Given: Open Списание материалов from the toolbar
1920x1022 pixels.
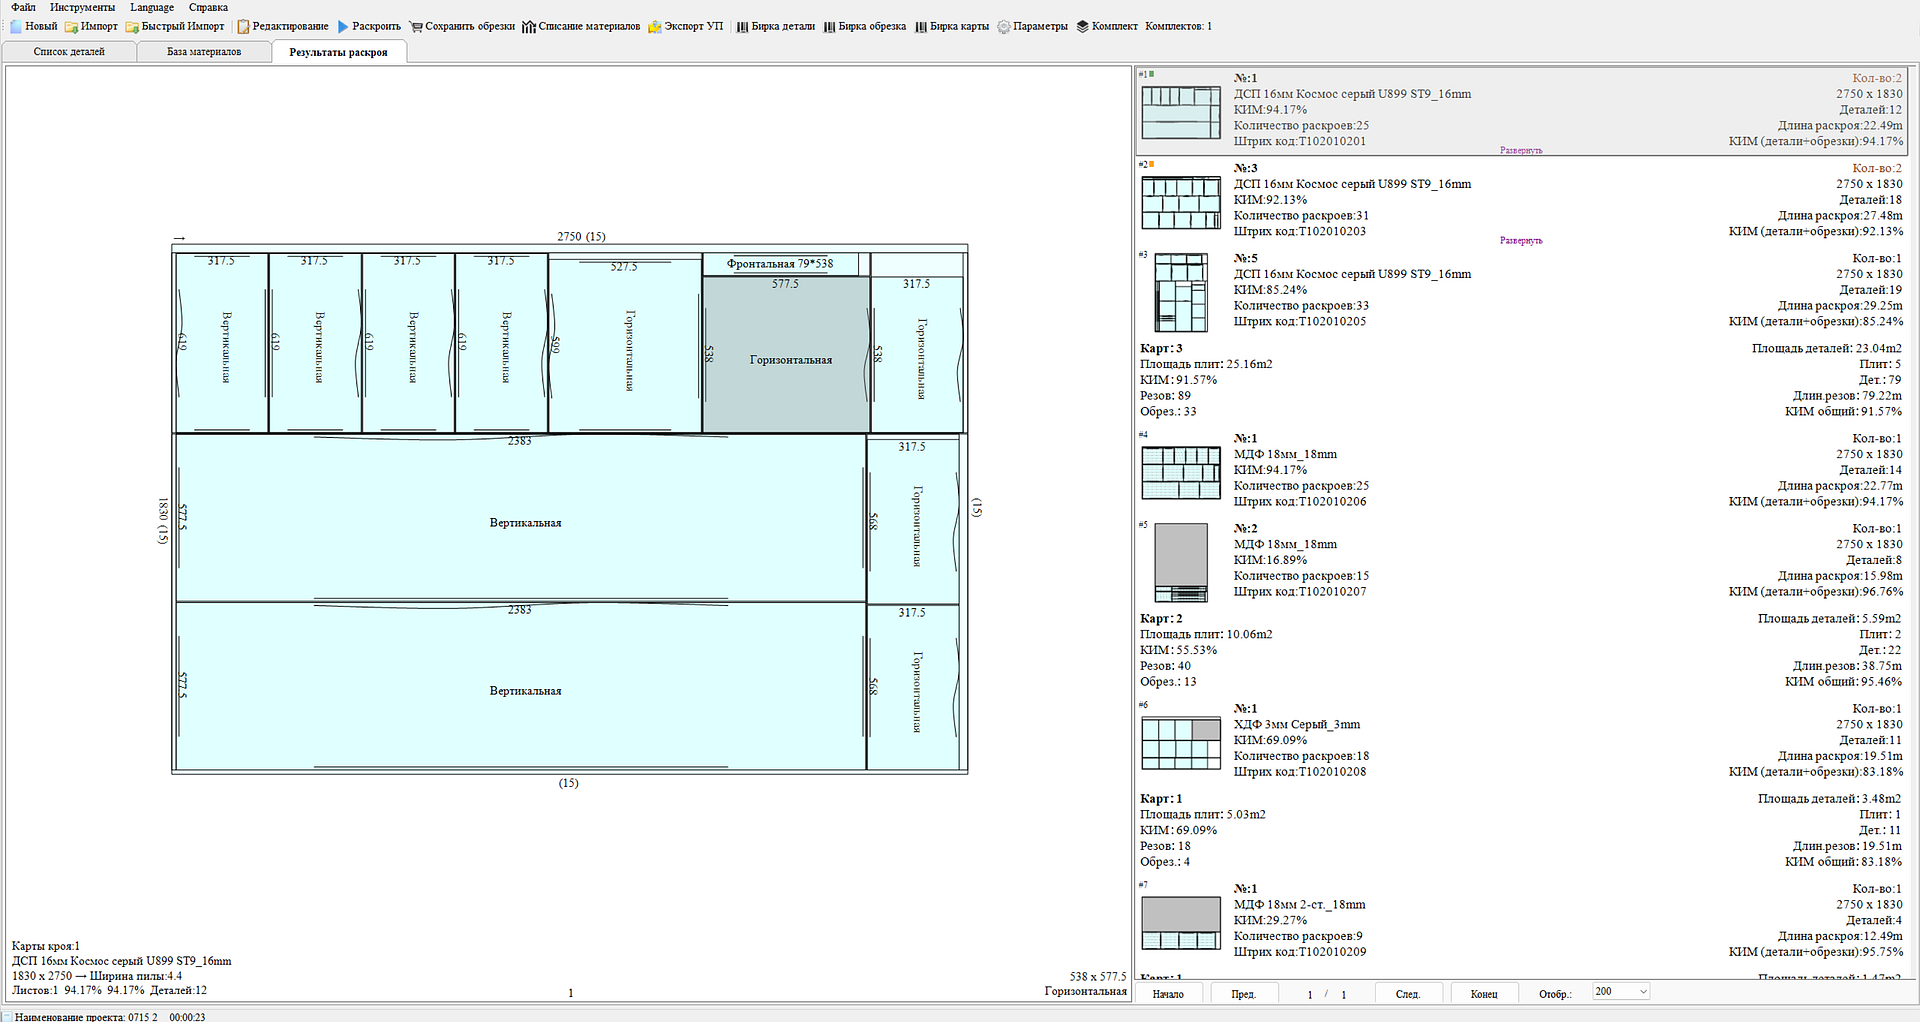Looking at the screenshot, I should [529, 26].
